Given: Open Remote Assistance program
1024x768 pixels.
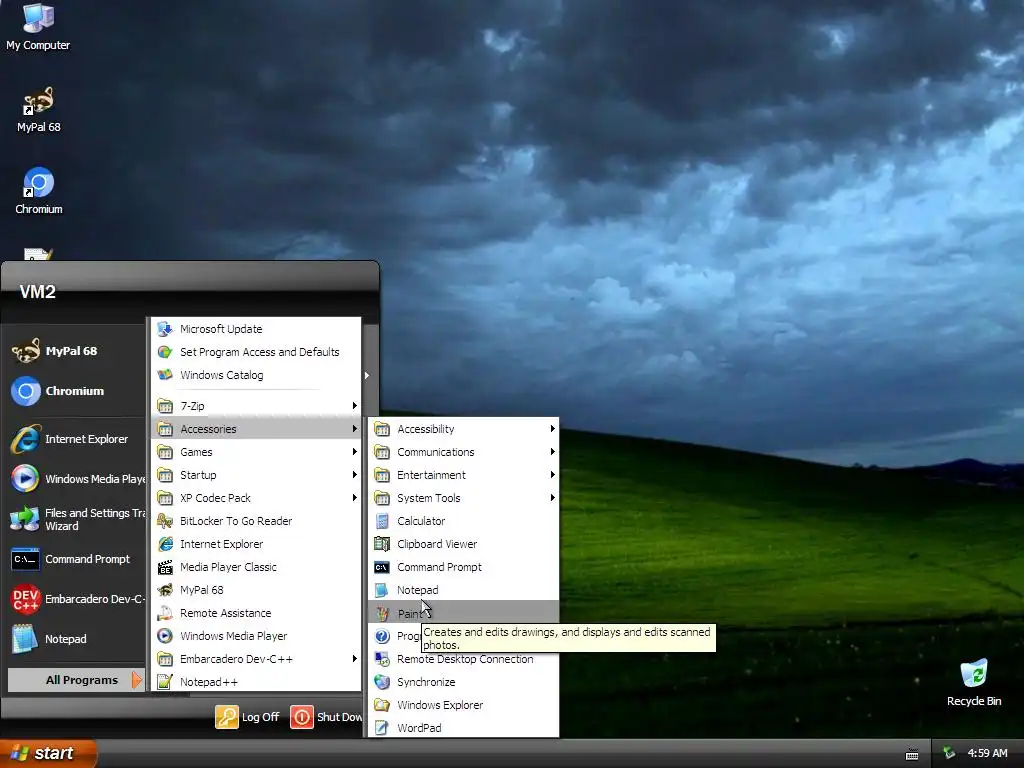Looking at the screenshot, I should (x=256, y=613).
